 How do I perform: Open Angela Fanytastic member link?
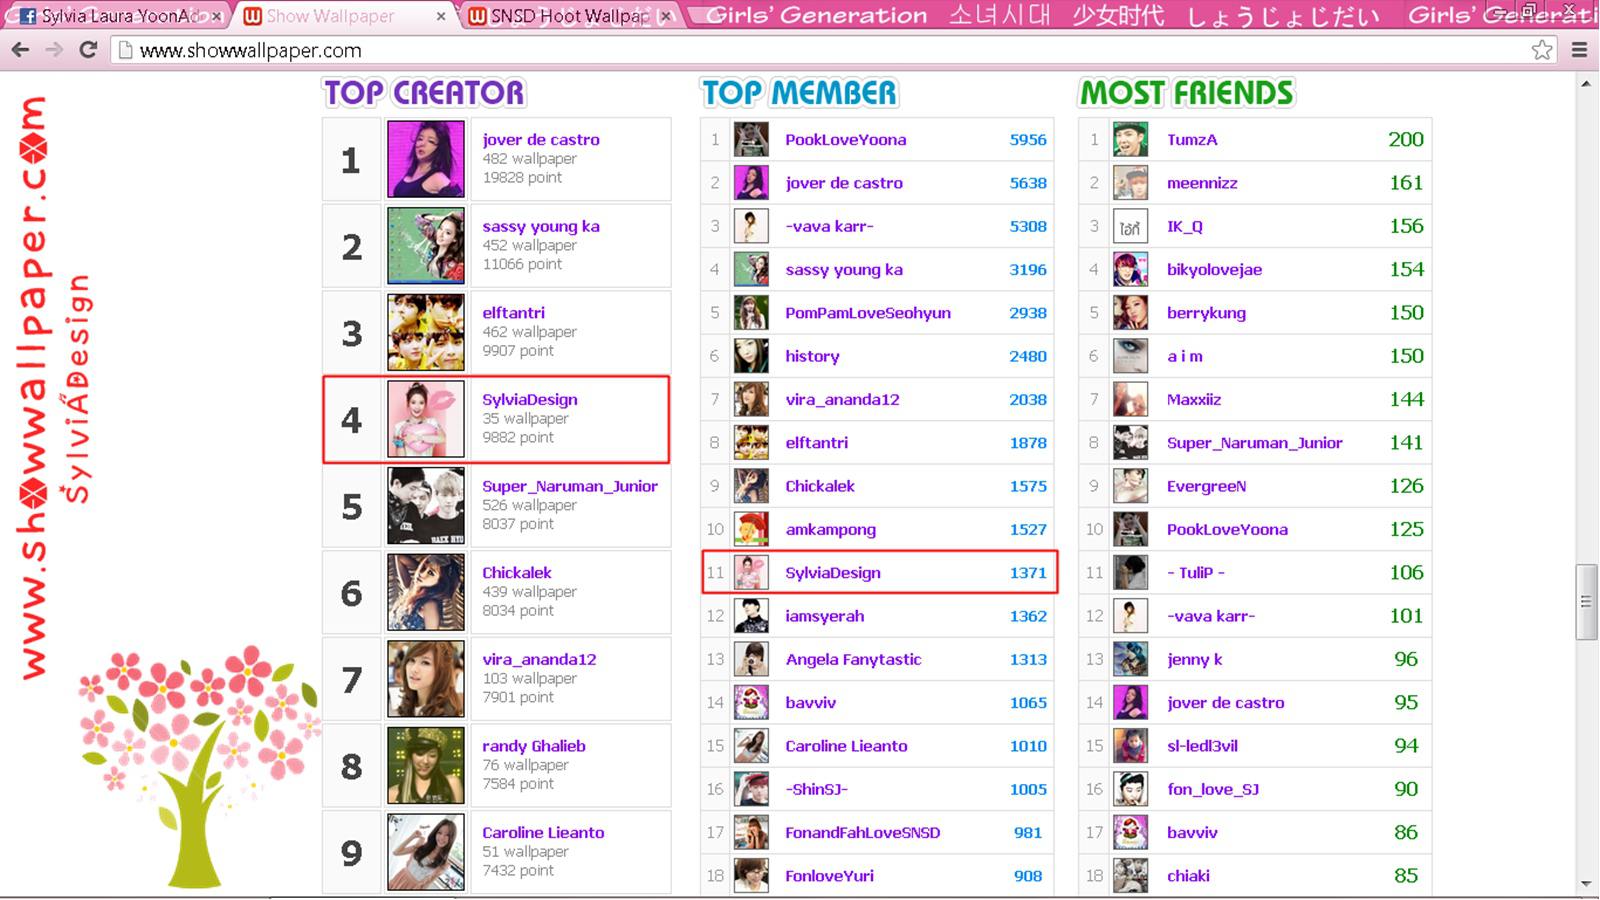[853, 659]
